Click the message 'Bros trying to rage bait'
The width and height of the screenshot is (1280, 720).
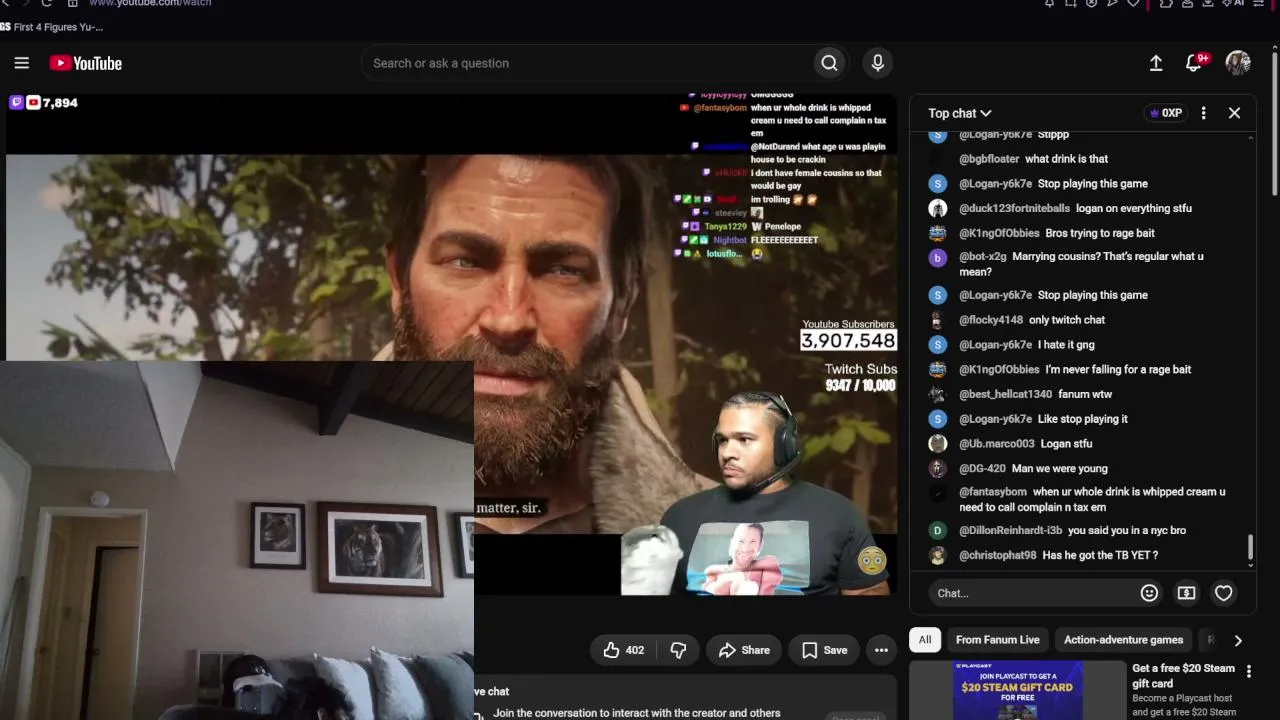(1100, 233)
